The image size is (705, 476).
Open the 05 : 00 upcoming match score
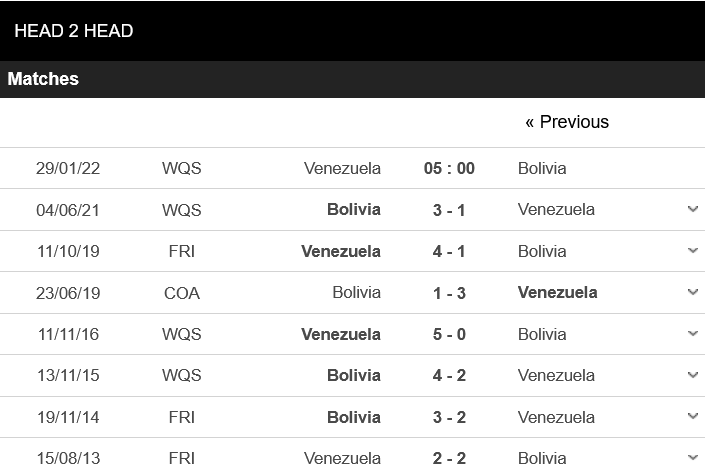(449, 168)
